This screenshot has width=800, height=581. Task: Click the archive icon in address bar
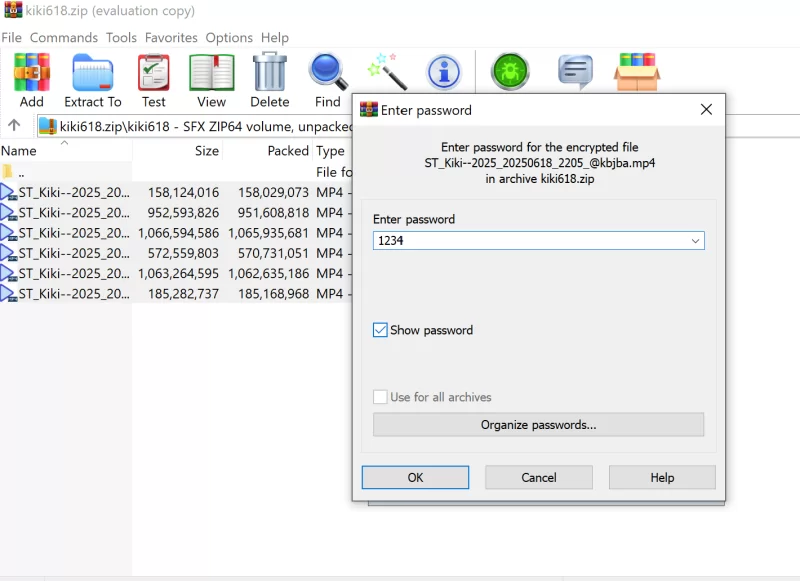48,126
